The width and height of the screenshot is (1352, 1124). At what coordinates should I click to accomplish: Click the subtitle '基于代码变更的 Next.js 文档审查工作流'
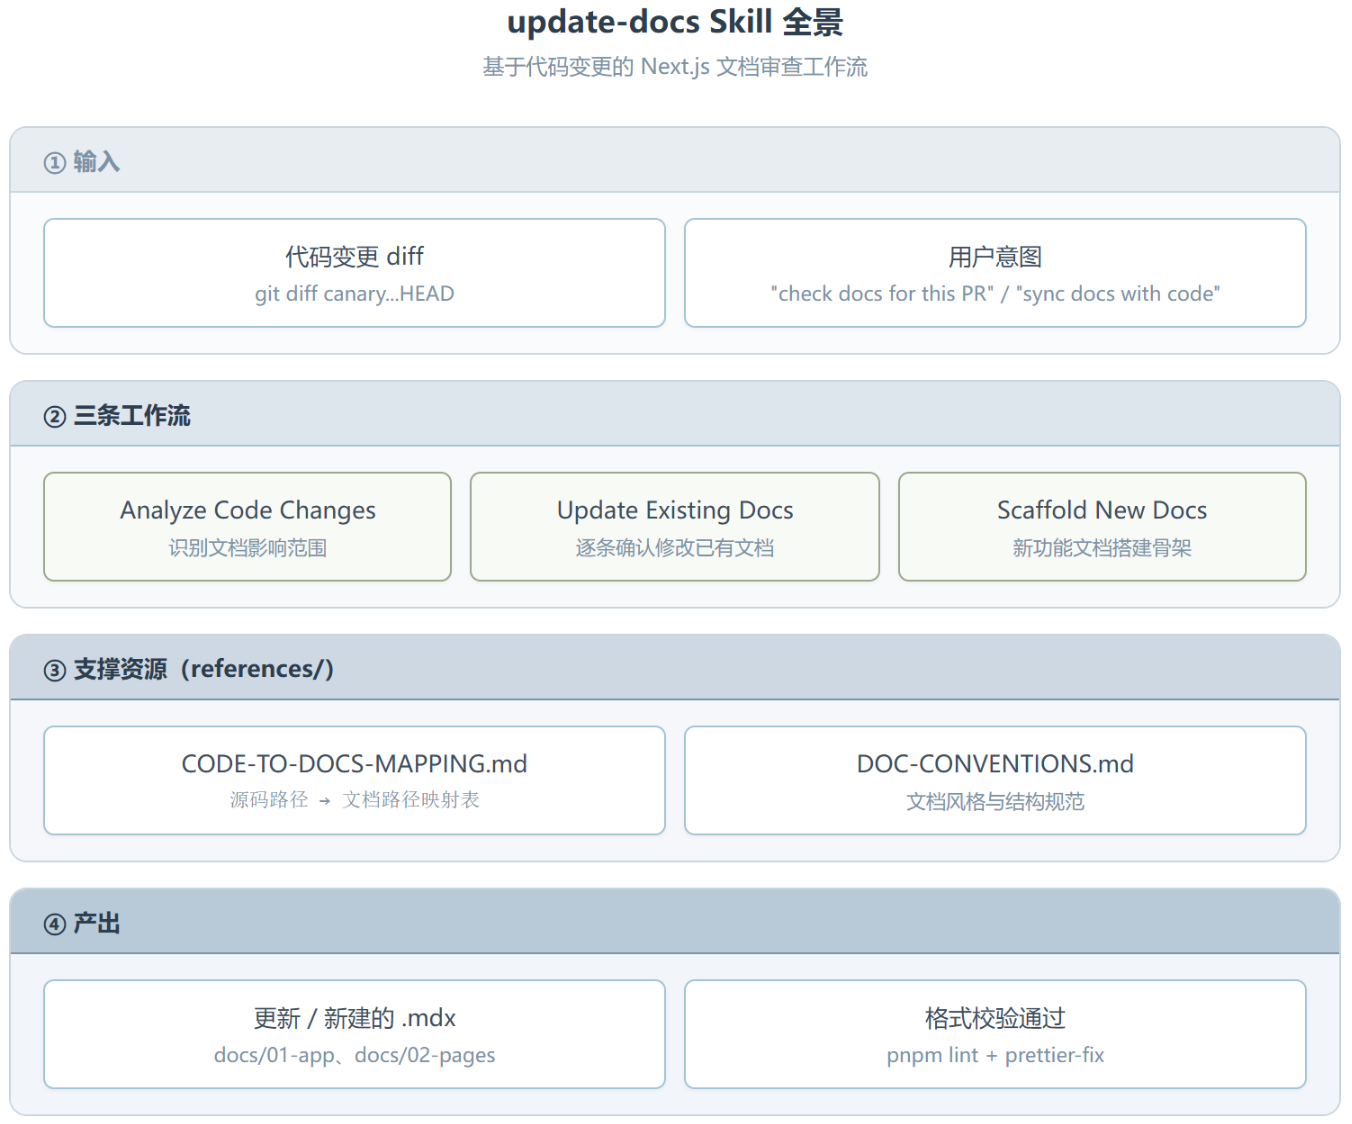[x=675, y=67]
